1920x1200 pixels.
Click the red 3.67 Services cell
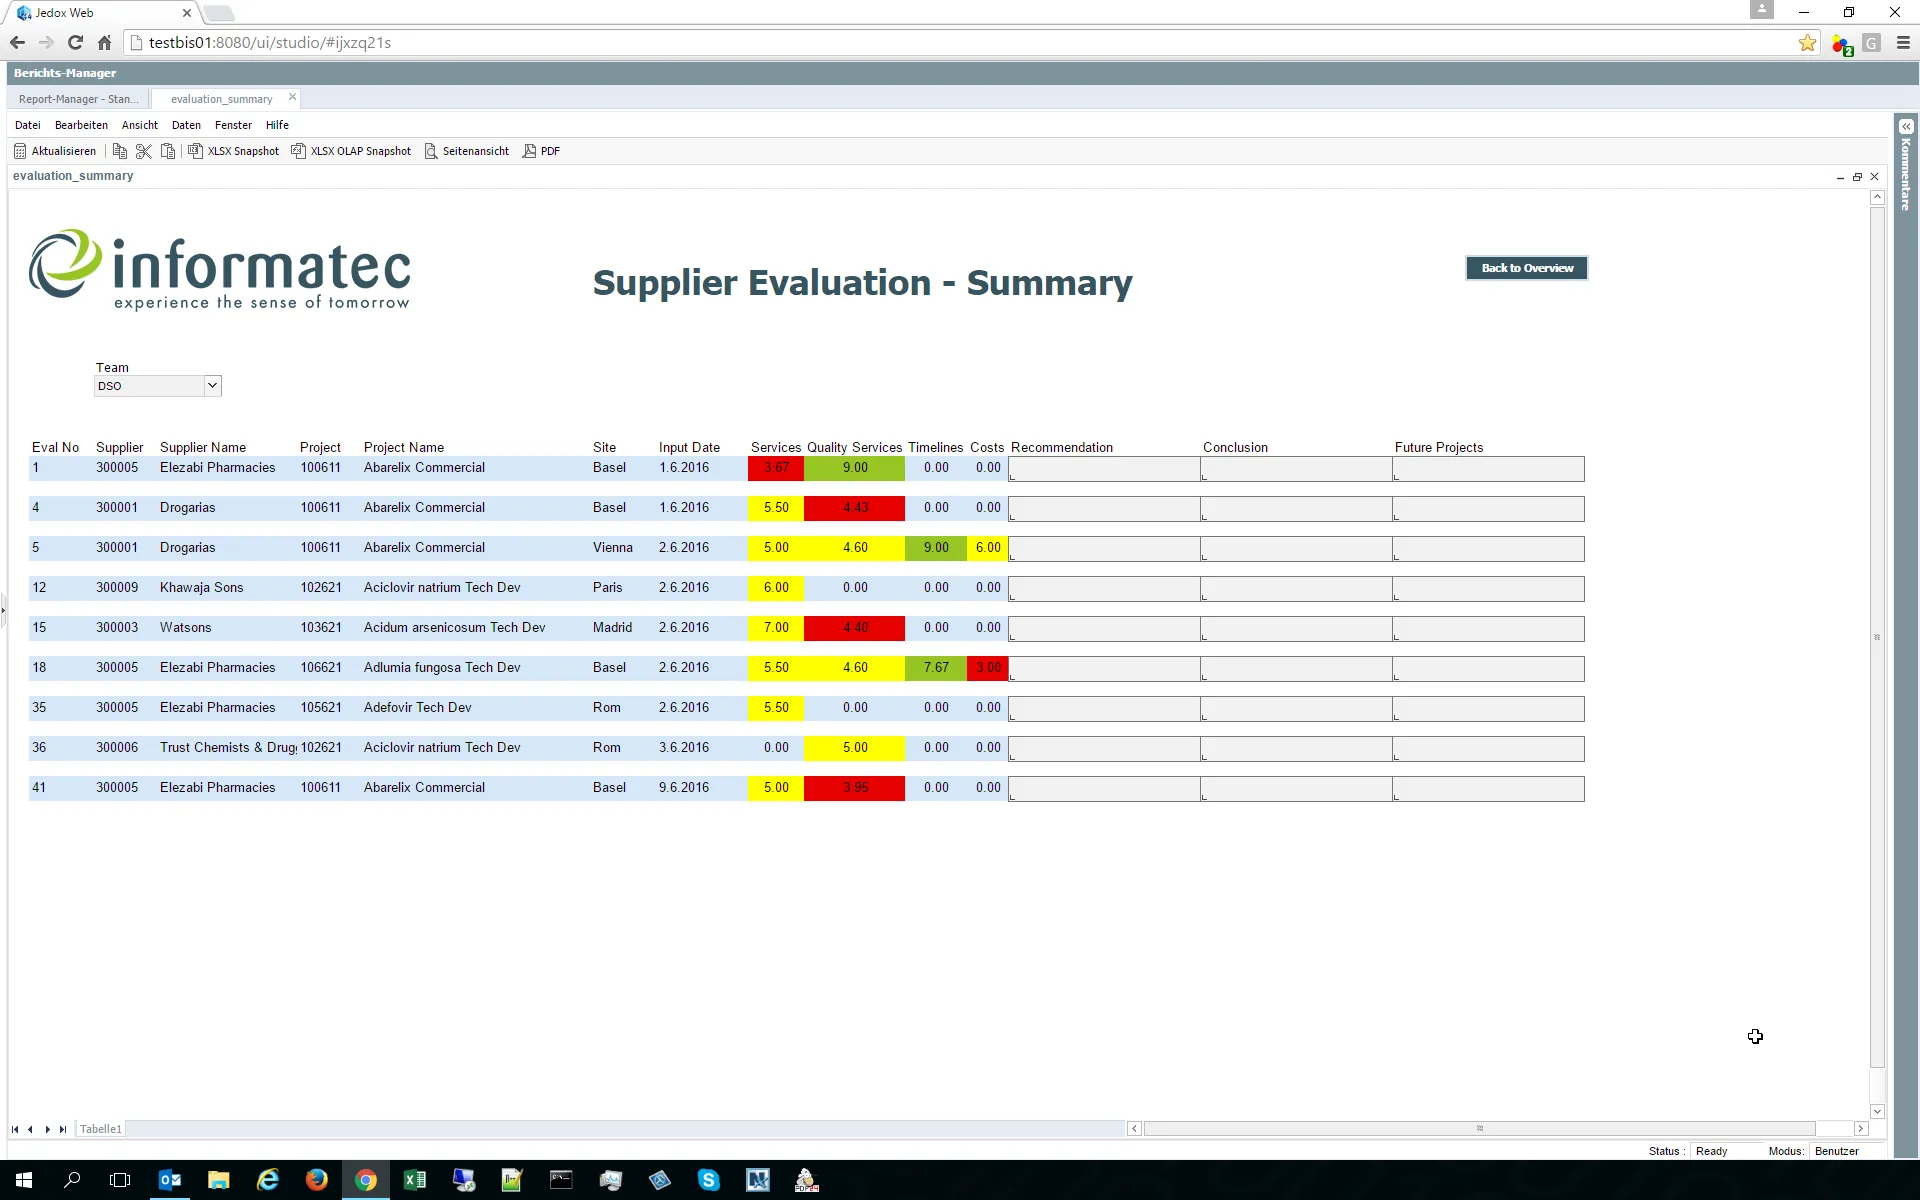point(776,468)
